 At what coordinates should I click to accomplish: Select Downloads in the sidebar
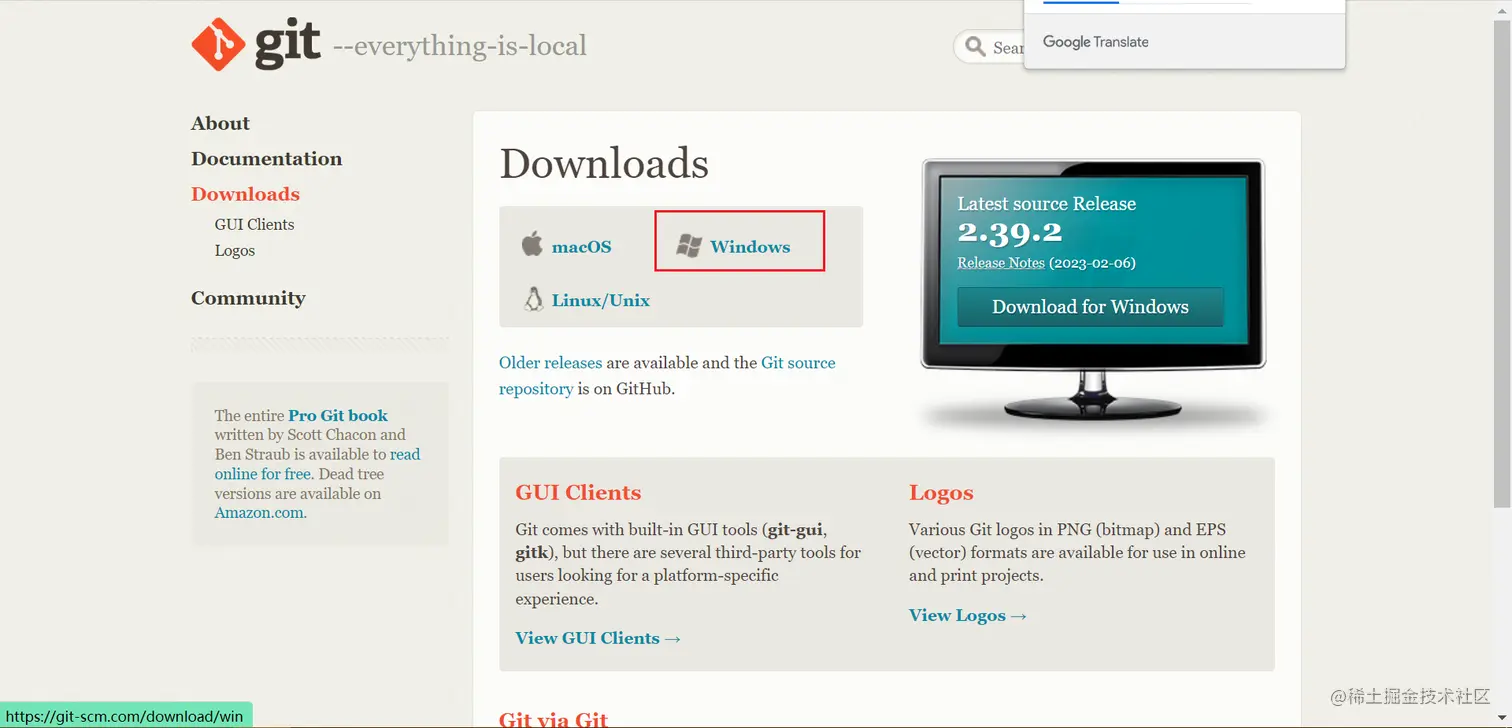[x=245, y=194]
